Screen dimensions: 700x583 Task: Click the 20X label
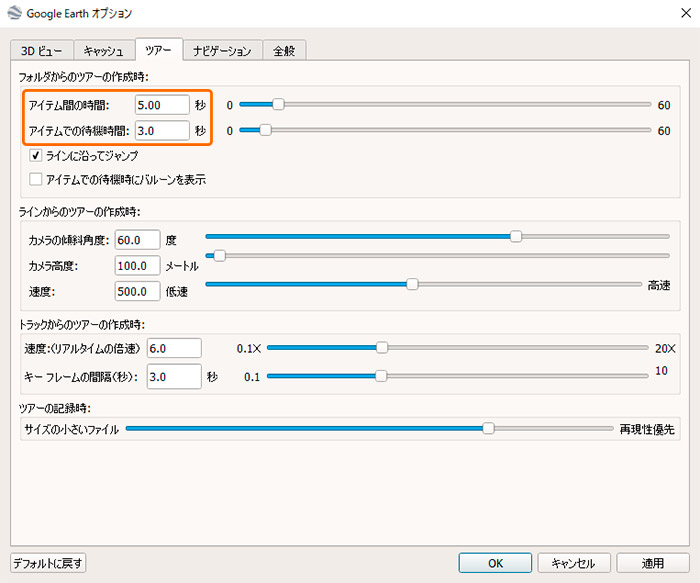665,348
